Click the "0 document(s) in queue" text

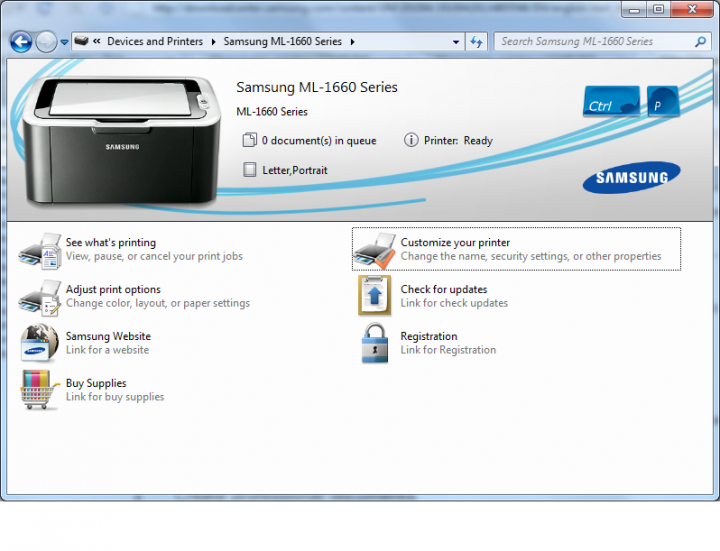(319, 141)
